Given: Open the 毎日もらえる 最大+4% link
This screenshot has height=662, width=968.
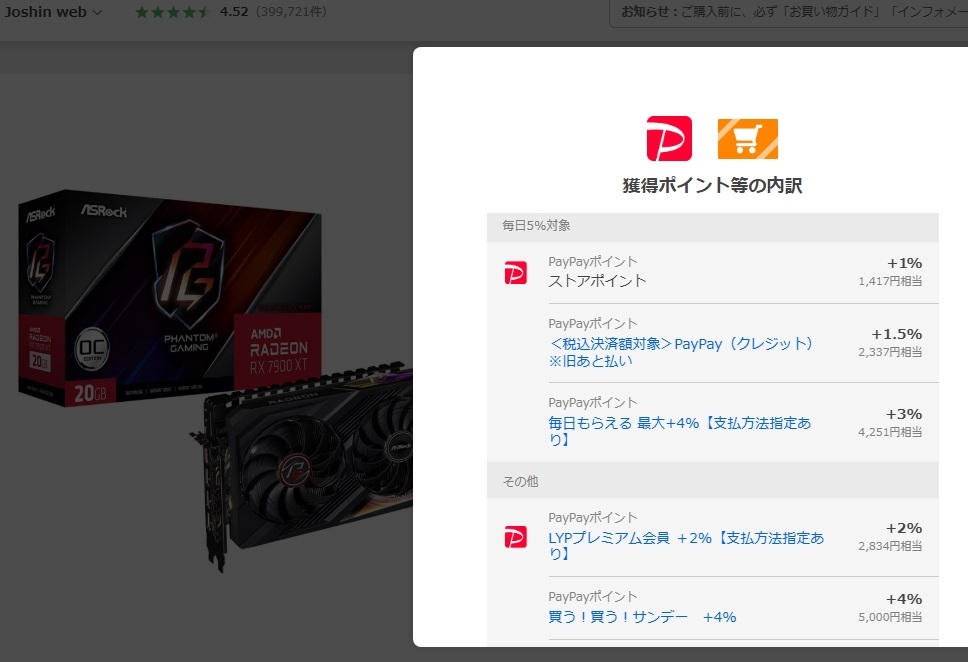Looking at the screenshot, I should click(x=680, y=431).
